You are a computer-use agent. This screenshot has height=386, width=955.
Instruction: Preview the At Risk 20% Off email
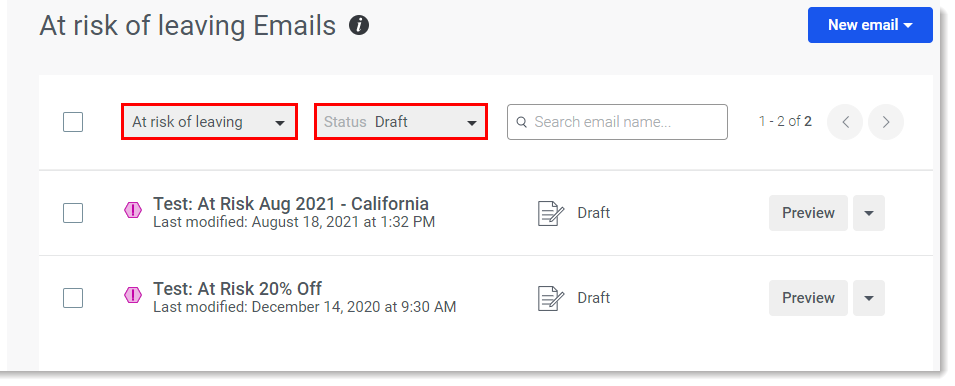point(808,298)
